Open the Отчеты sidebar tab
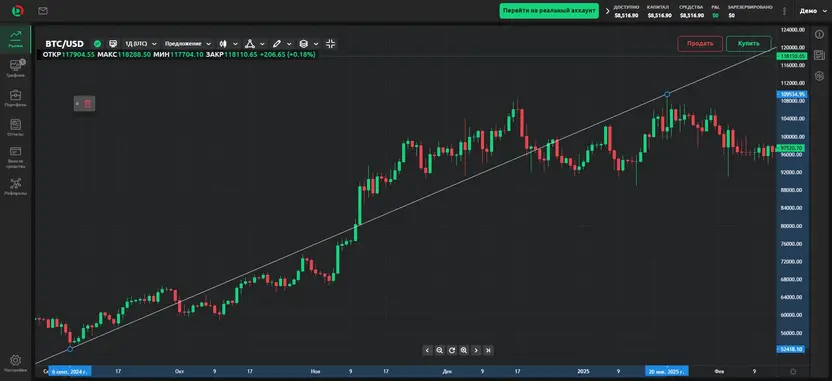The width and height of the screenshot is (832, 381). click(x=15, y=128)
